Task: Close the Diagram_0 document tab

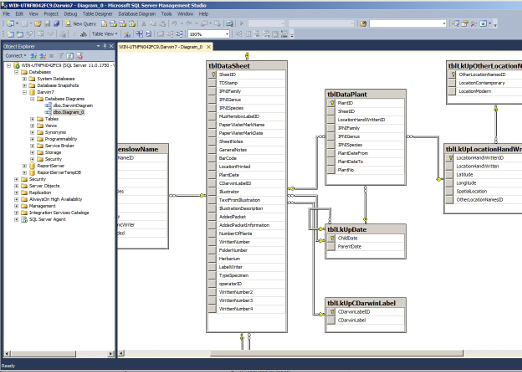Action: pyautogui.click(x=209, y=47)
